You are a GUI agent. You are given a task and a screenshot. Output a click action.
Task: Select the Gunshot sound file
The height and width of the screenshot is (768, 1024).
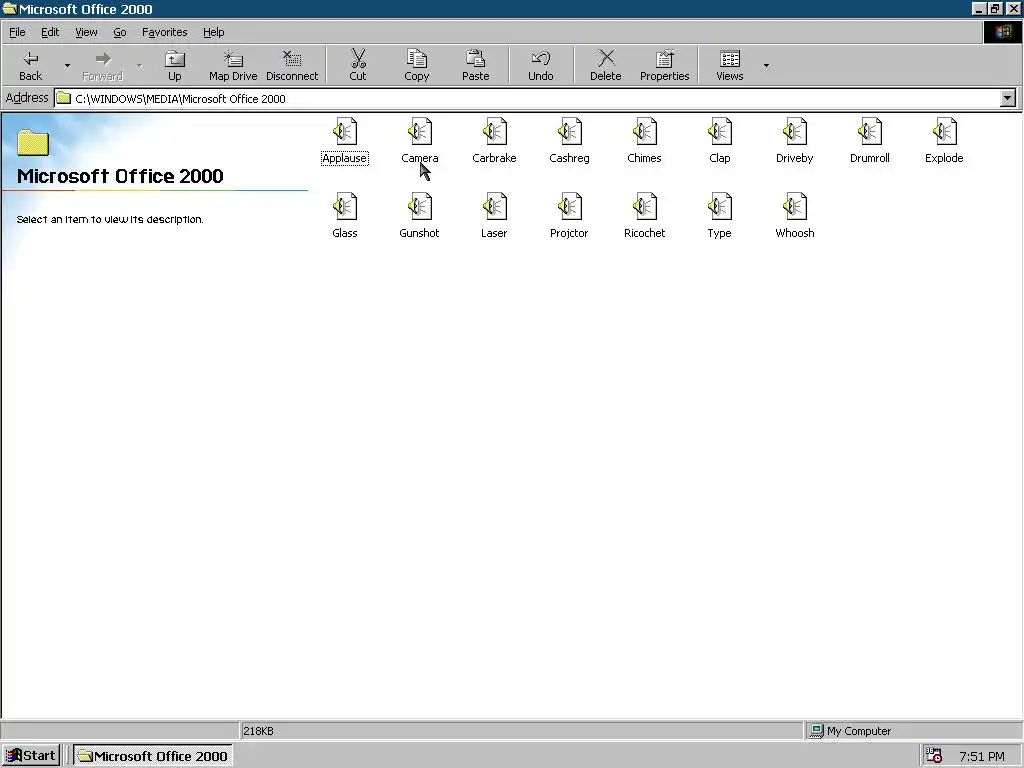pos(419,216)
